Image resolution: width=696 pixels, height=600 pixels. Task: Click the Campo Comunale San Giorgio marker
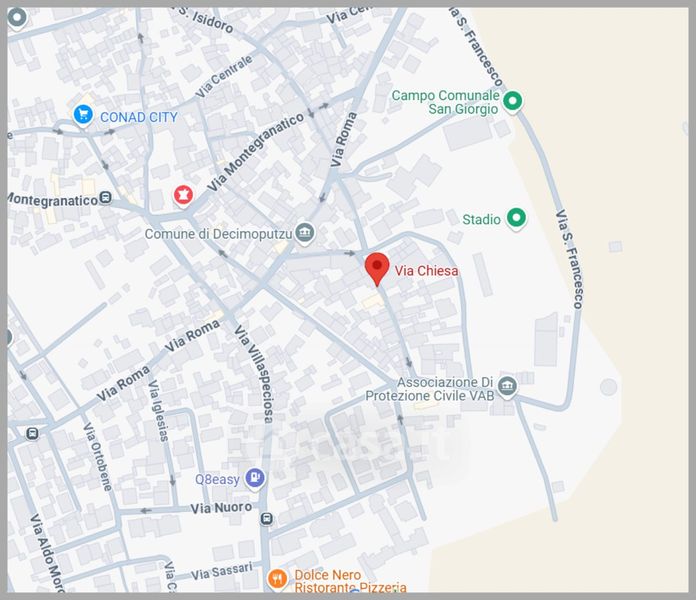512,101
